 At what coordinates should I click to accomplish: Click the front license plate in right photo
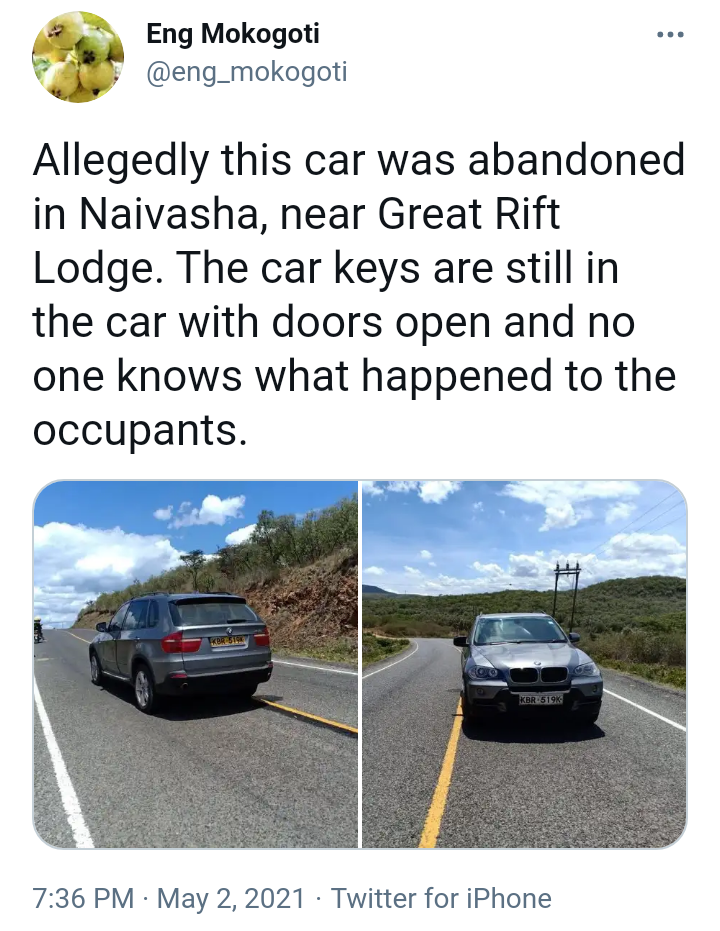point(541,700)
